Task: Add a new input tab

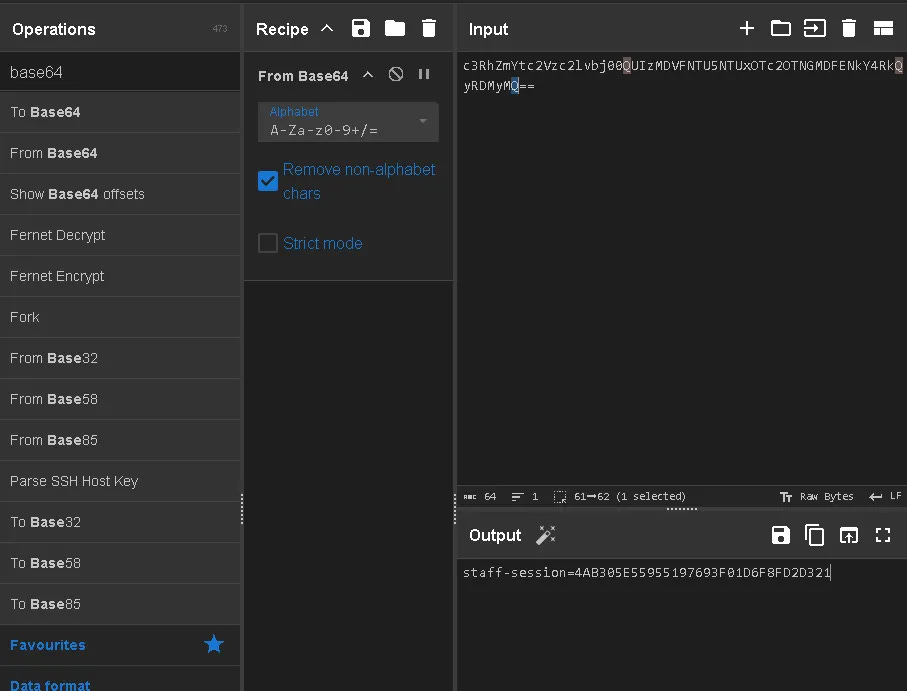Action: 747,28
